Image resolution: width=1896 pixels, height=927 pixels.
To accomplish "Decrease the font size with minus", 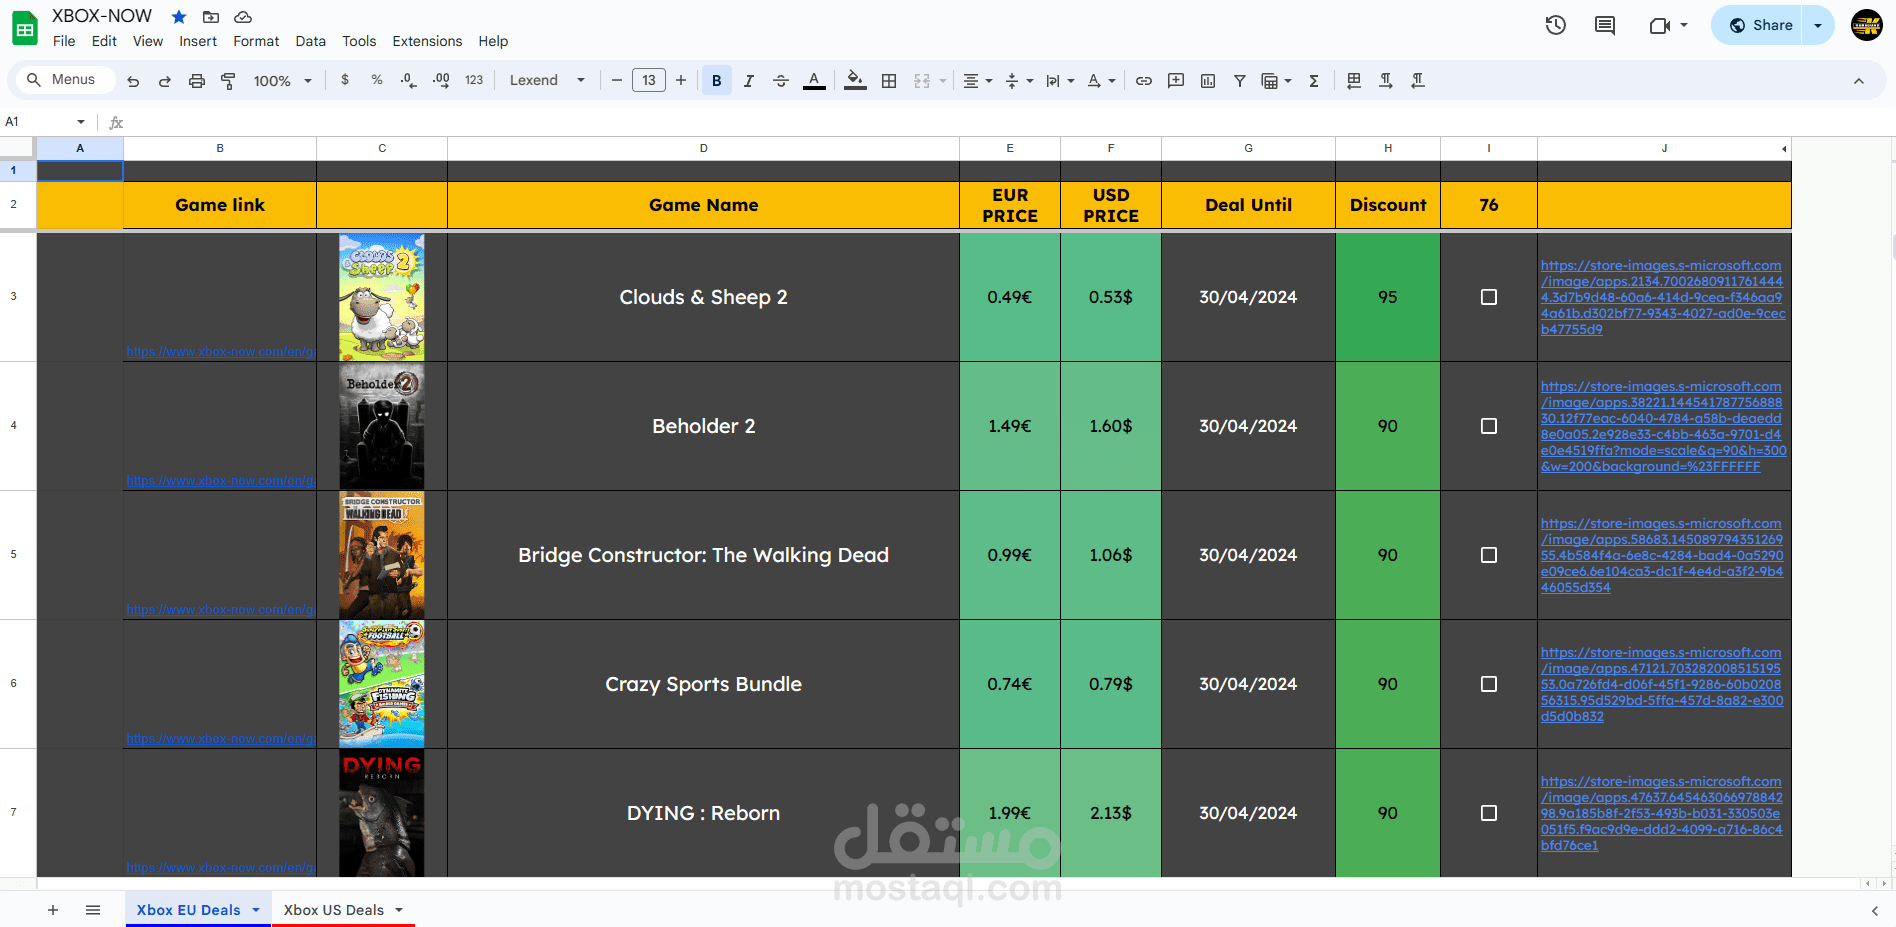I will (617, 81).
